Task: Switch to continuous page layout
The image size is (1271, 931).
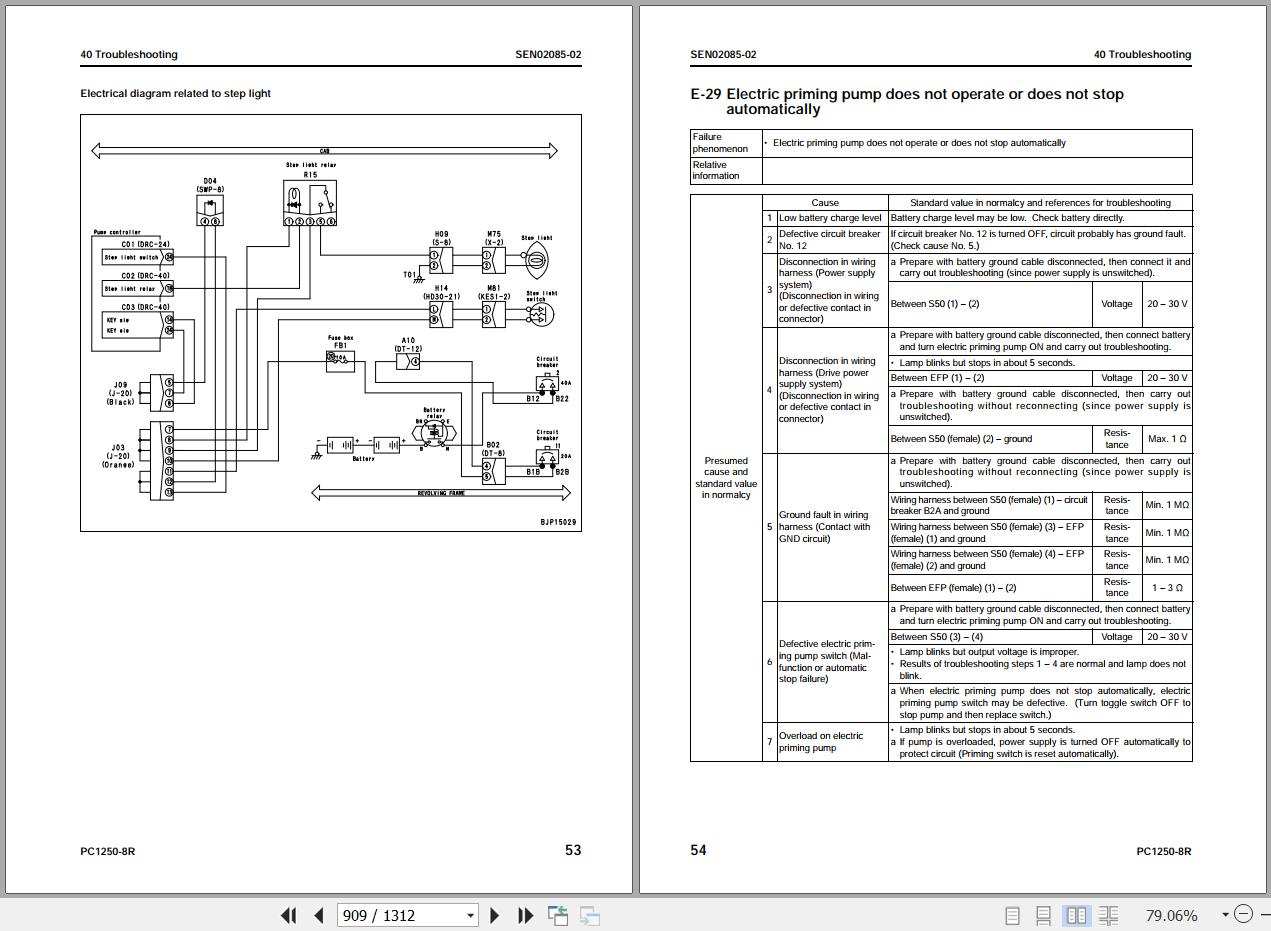Action: pyautogui.click(x=1043, y=915)
